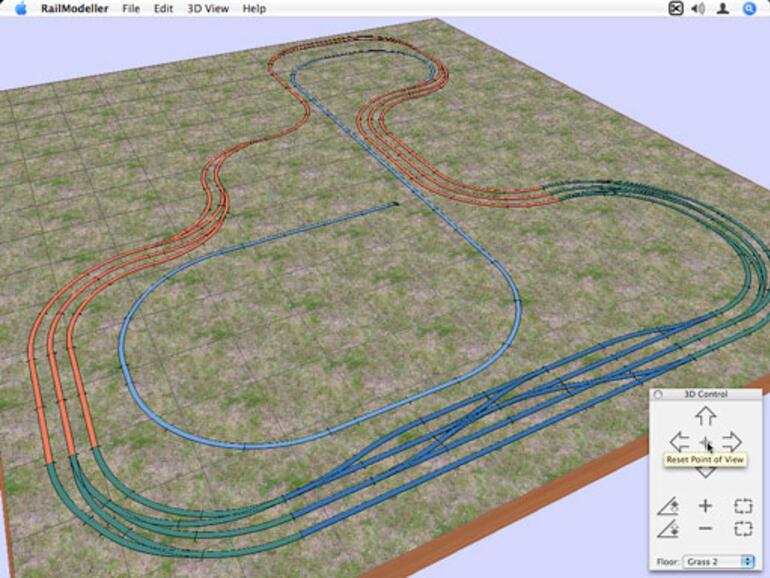The width and height of the screenshot is (770, 578).
Task: Open the 3D View menu
Action: click(x=208, y=8)
